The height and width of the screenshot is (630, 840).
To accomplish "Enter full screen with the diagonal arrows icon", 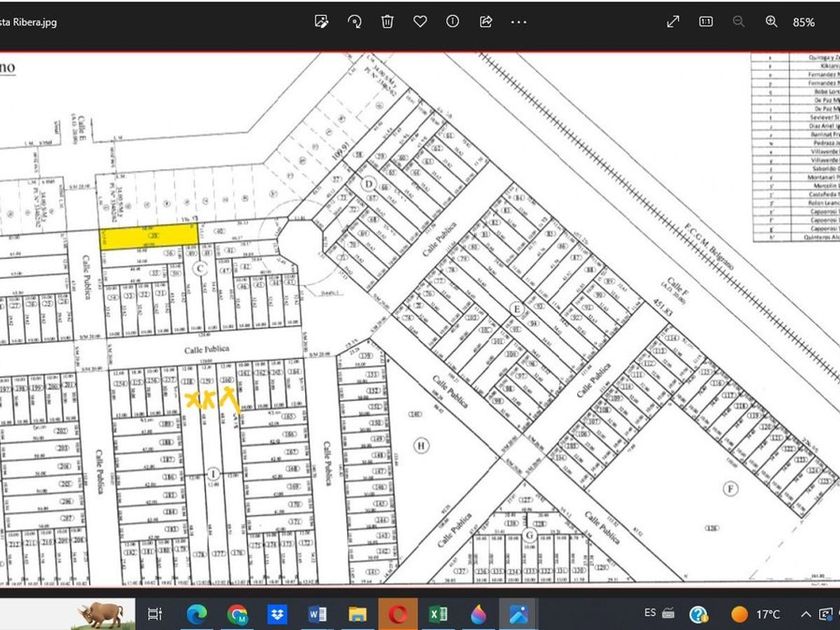I will click(673, 21).
